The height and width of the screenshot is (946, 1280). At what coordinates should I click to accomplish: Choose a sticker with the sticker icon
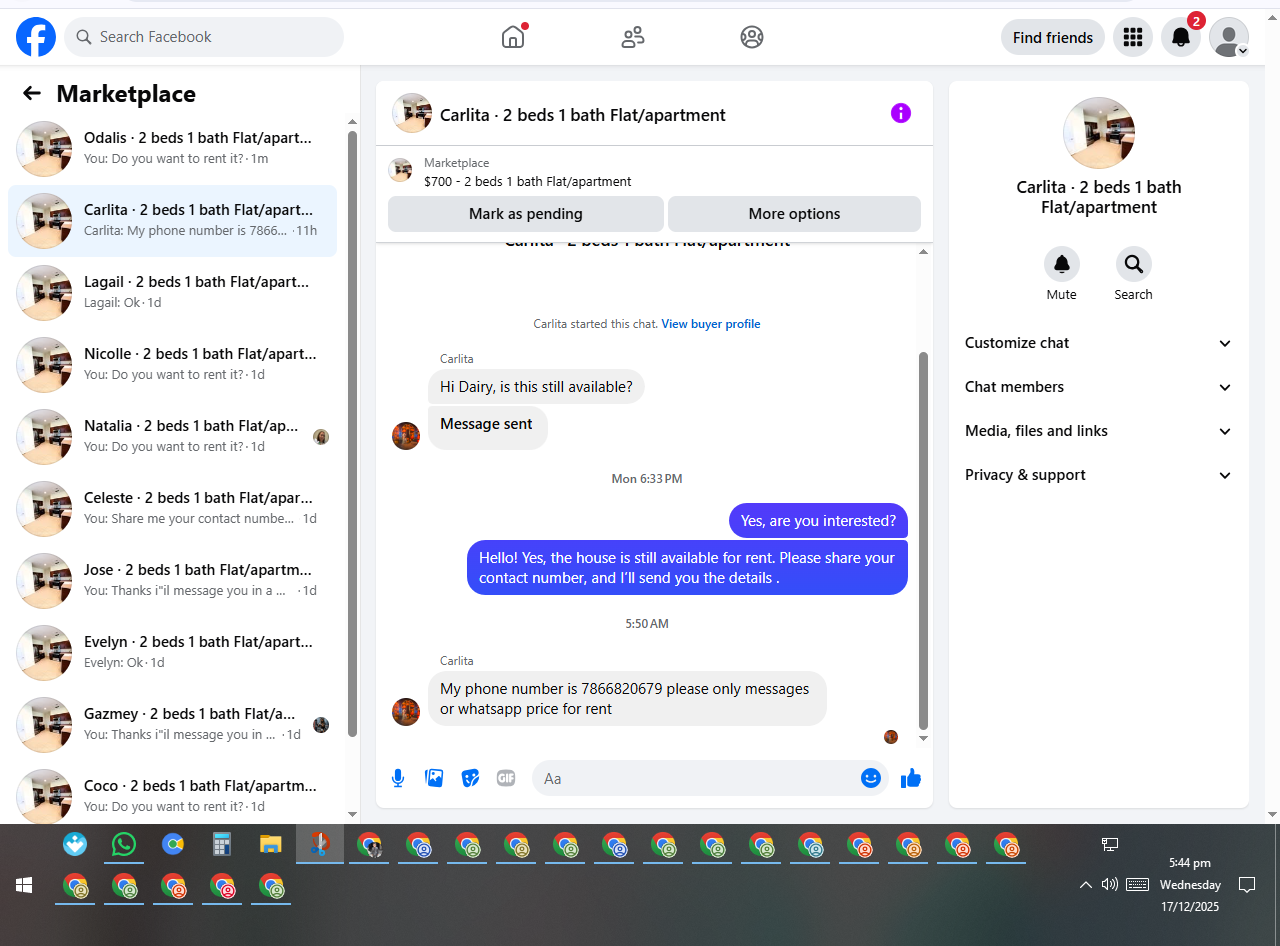(470, 778)
